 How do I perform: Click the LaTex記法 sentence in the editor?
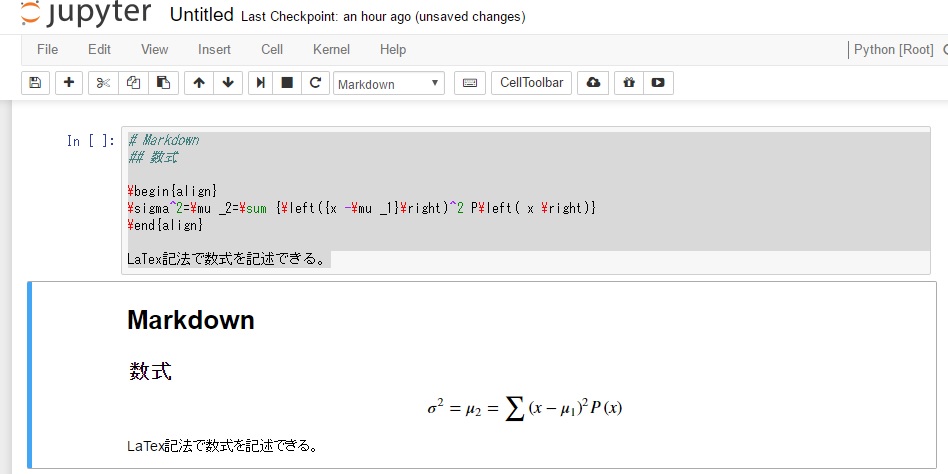(228, 259)
